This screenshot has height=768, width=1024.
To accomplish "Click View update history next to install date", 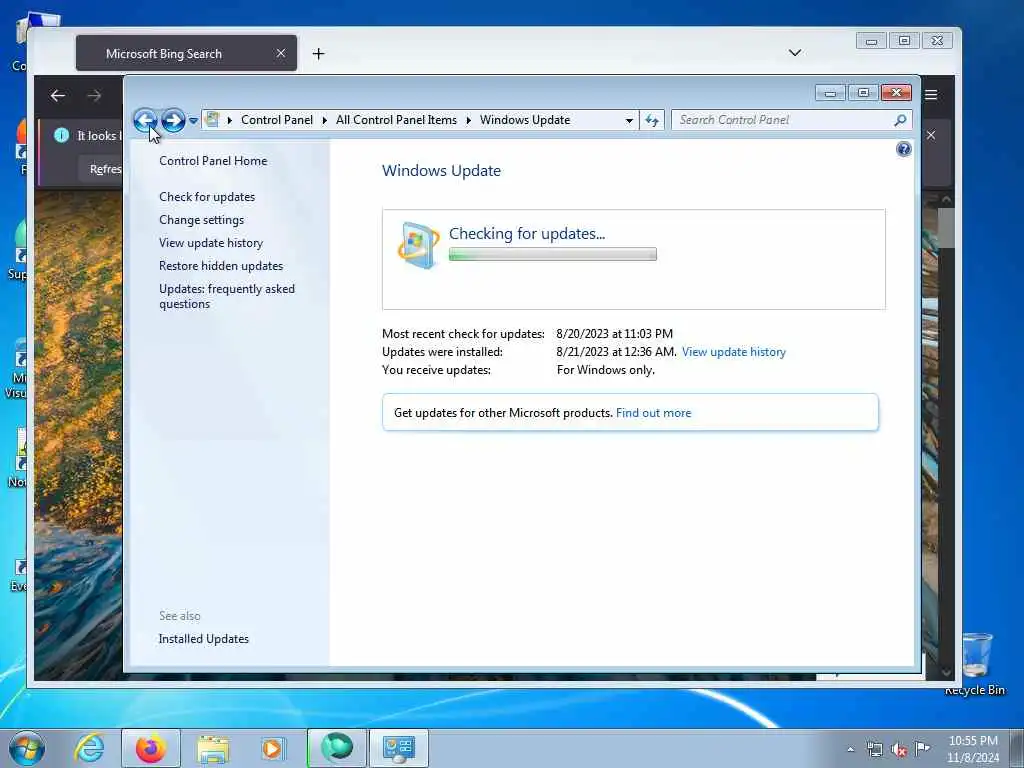I will pyautogui.click(x=733, y=352).
